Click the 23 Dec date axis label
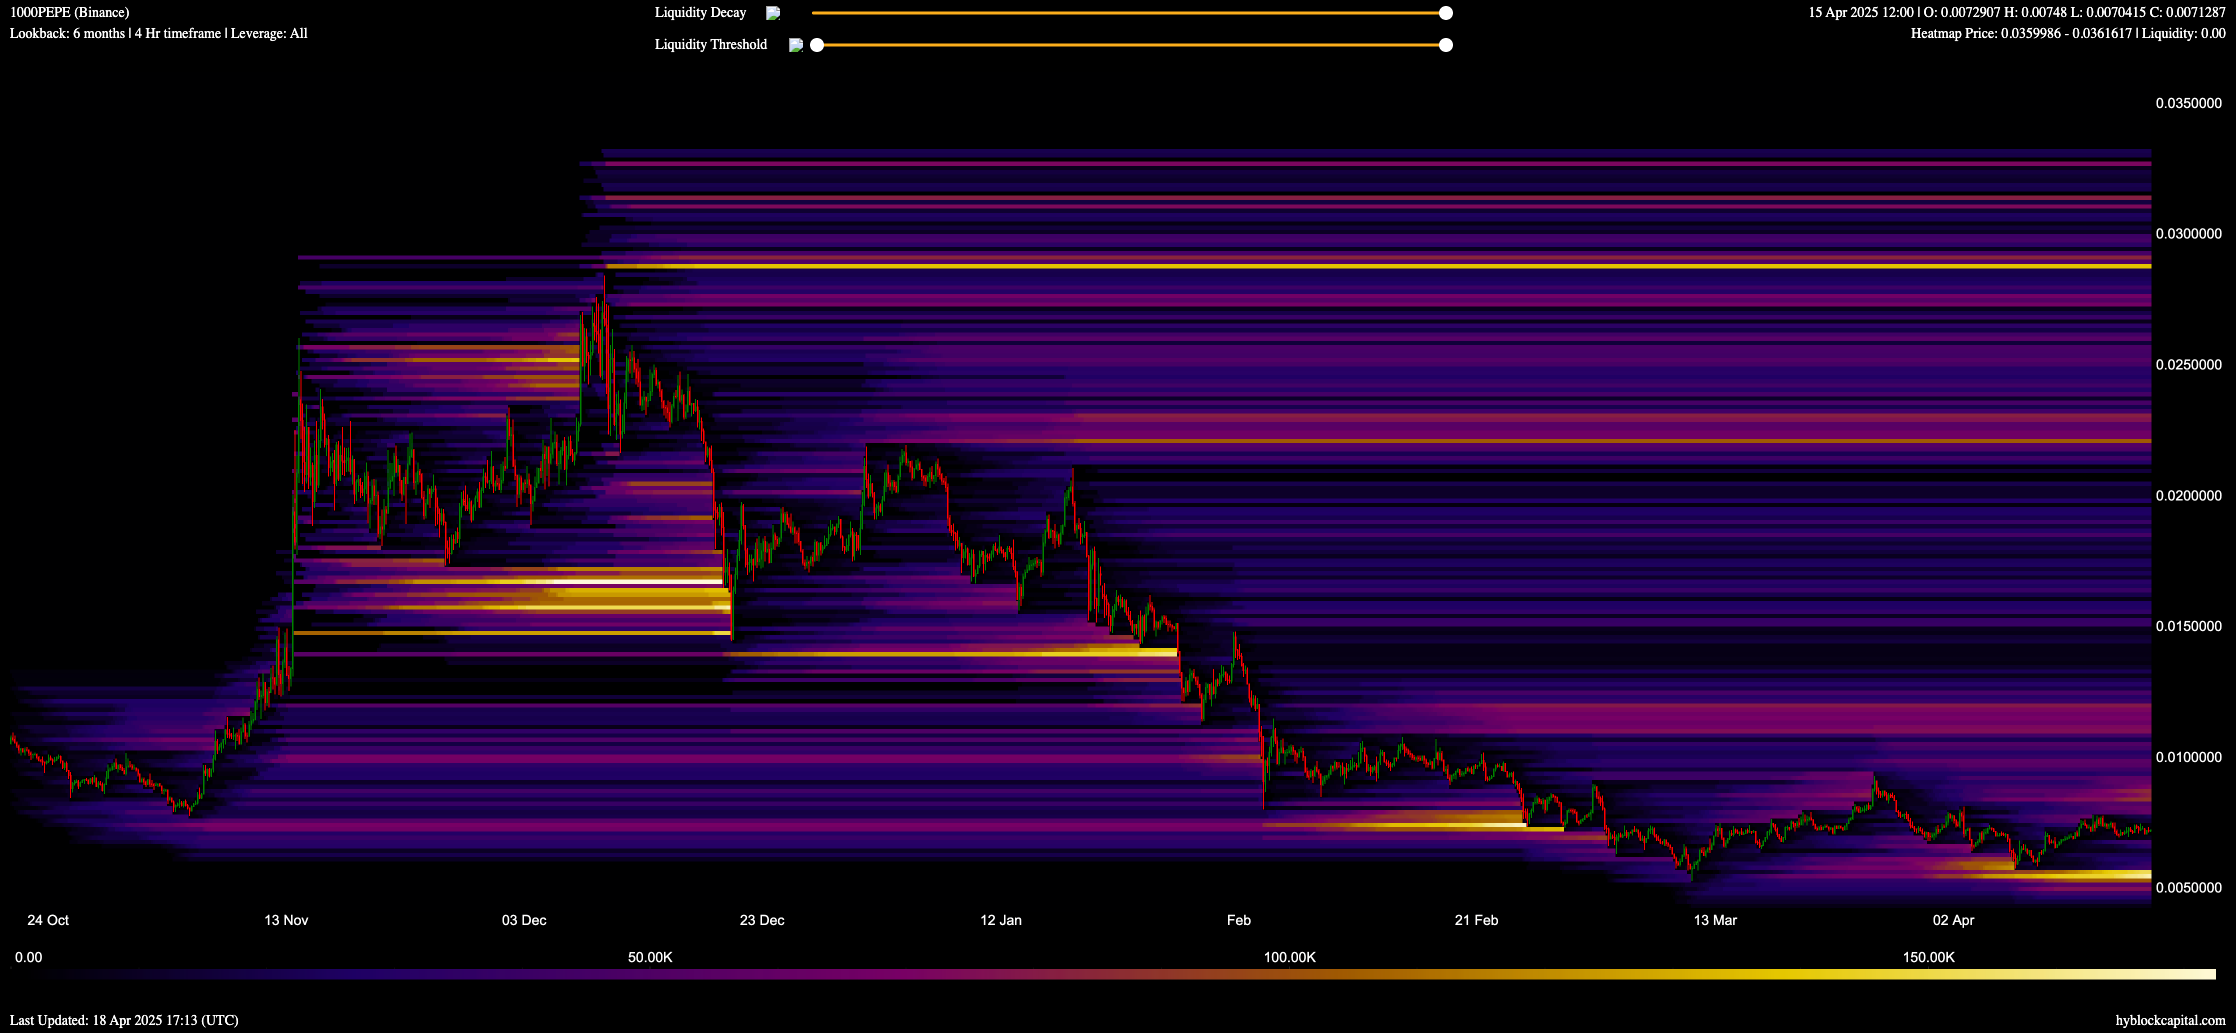The width and height of the screenshot is (2236, 1033). (x=762, y=920)
